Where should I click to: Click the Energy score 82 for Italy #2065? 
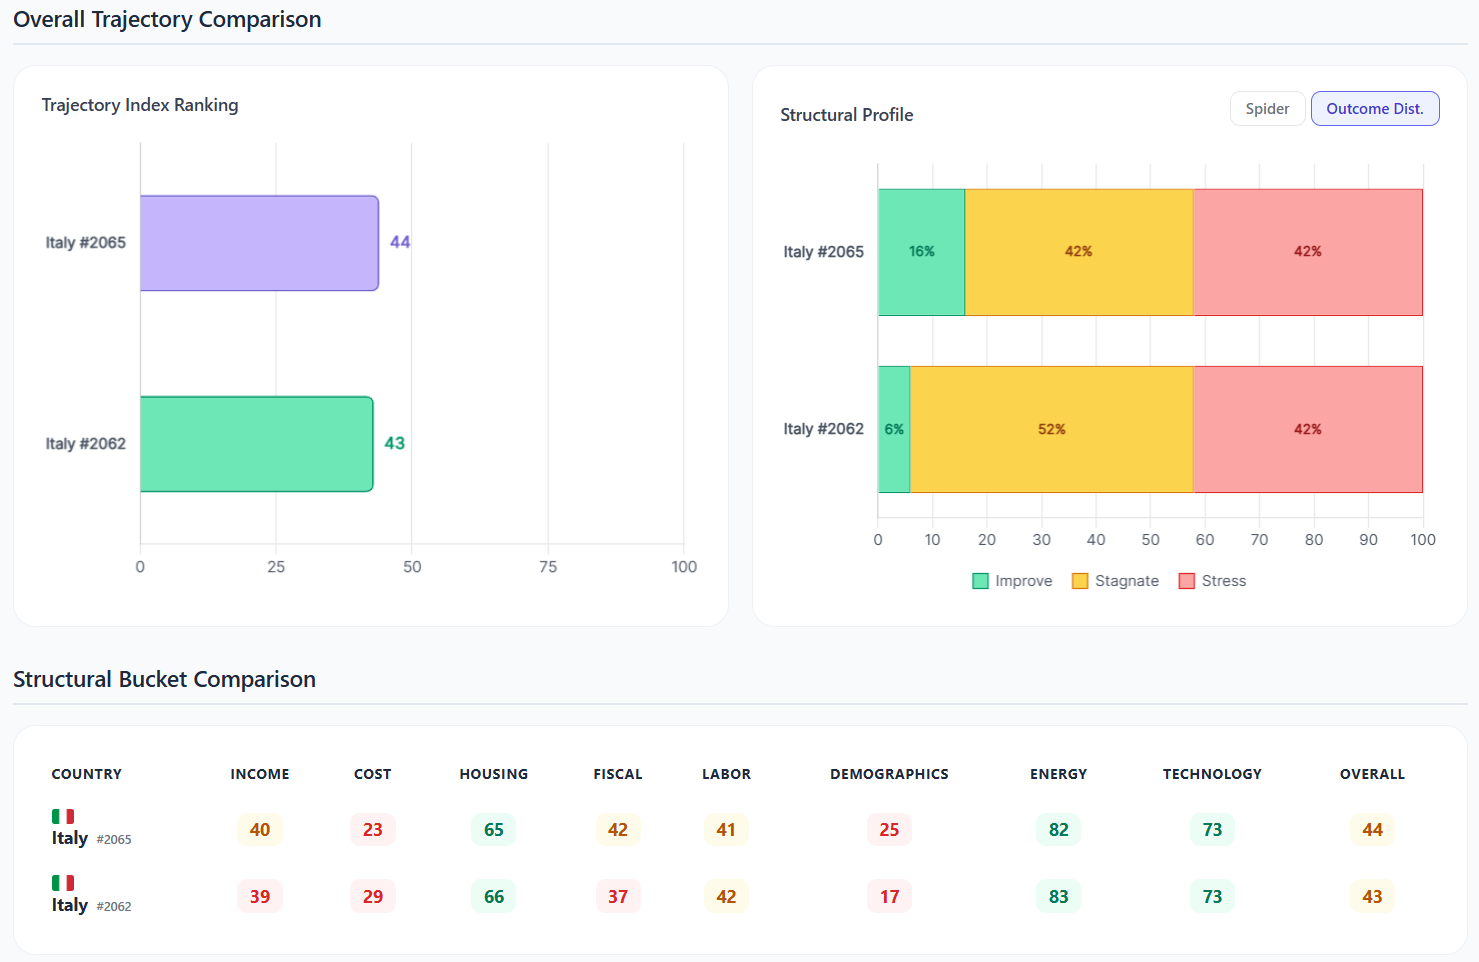[1058, 830]
